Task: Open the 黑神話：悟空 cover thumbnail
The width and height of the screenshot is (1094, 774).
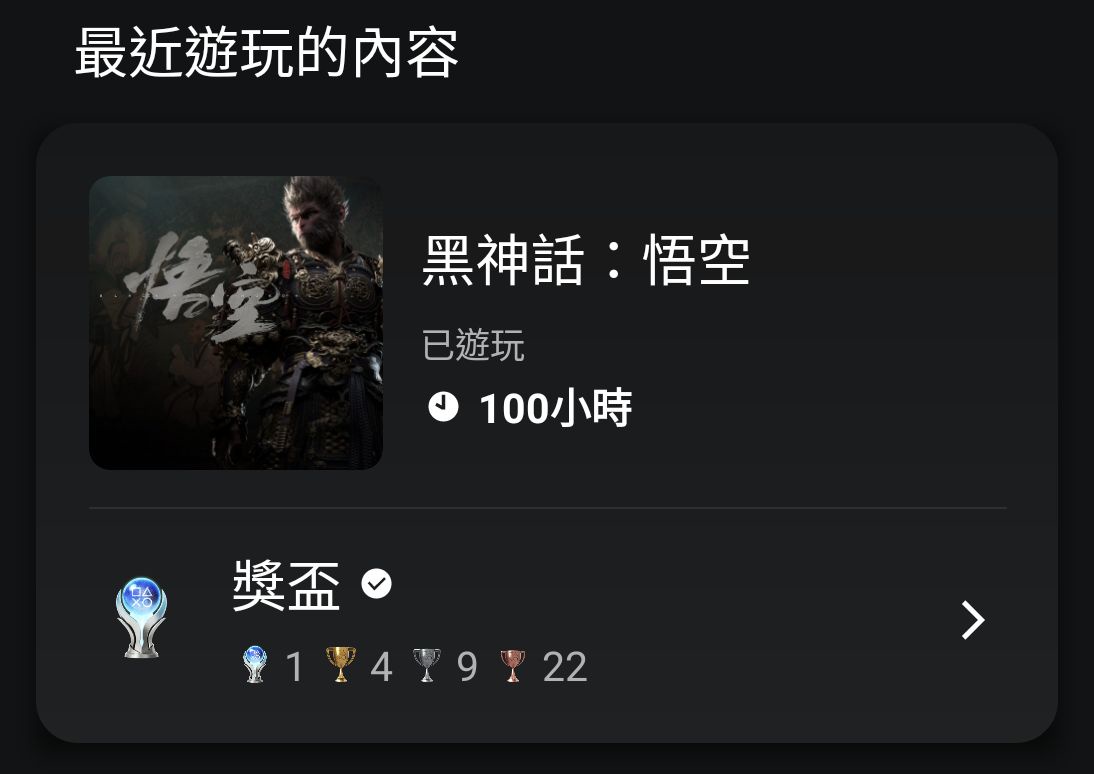Action: [x=236, y=322]
